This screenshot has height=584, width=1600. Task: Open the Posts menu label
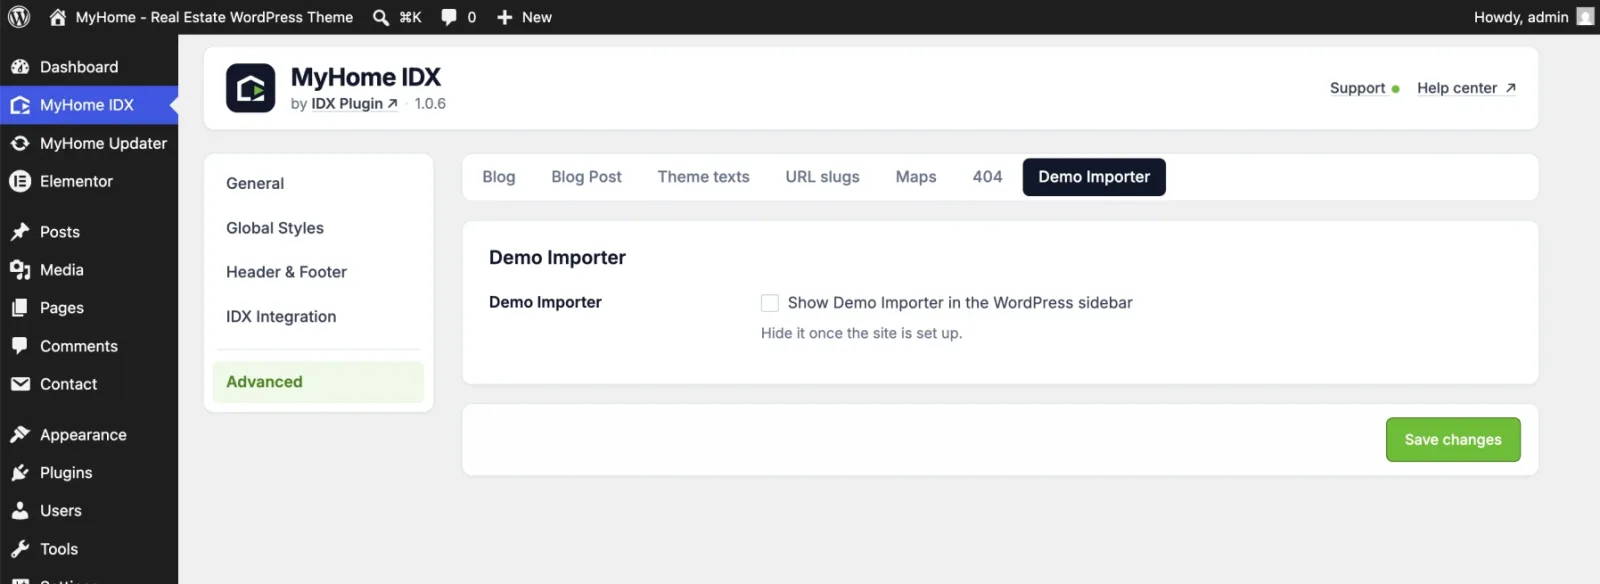(x=60, y=232)
